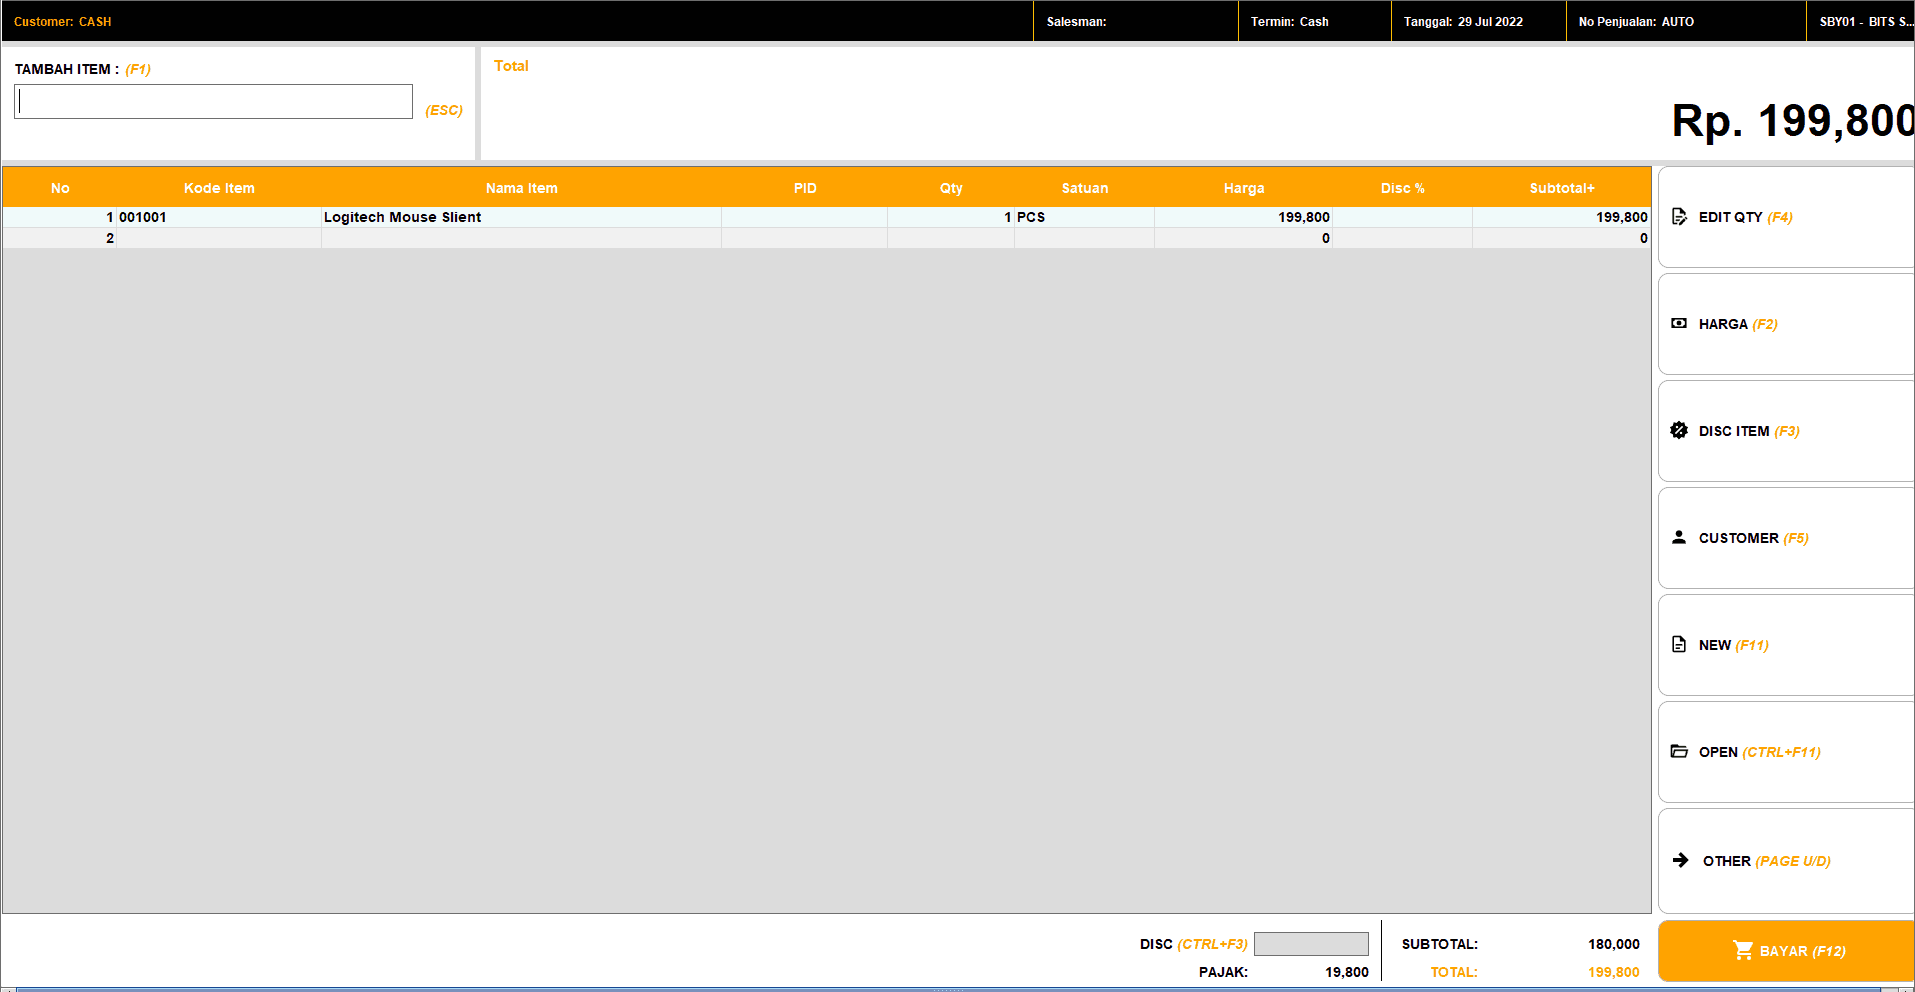
Task: Click Tanggal: 29 Jul 2022 field
Action: 1478,21
